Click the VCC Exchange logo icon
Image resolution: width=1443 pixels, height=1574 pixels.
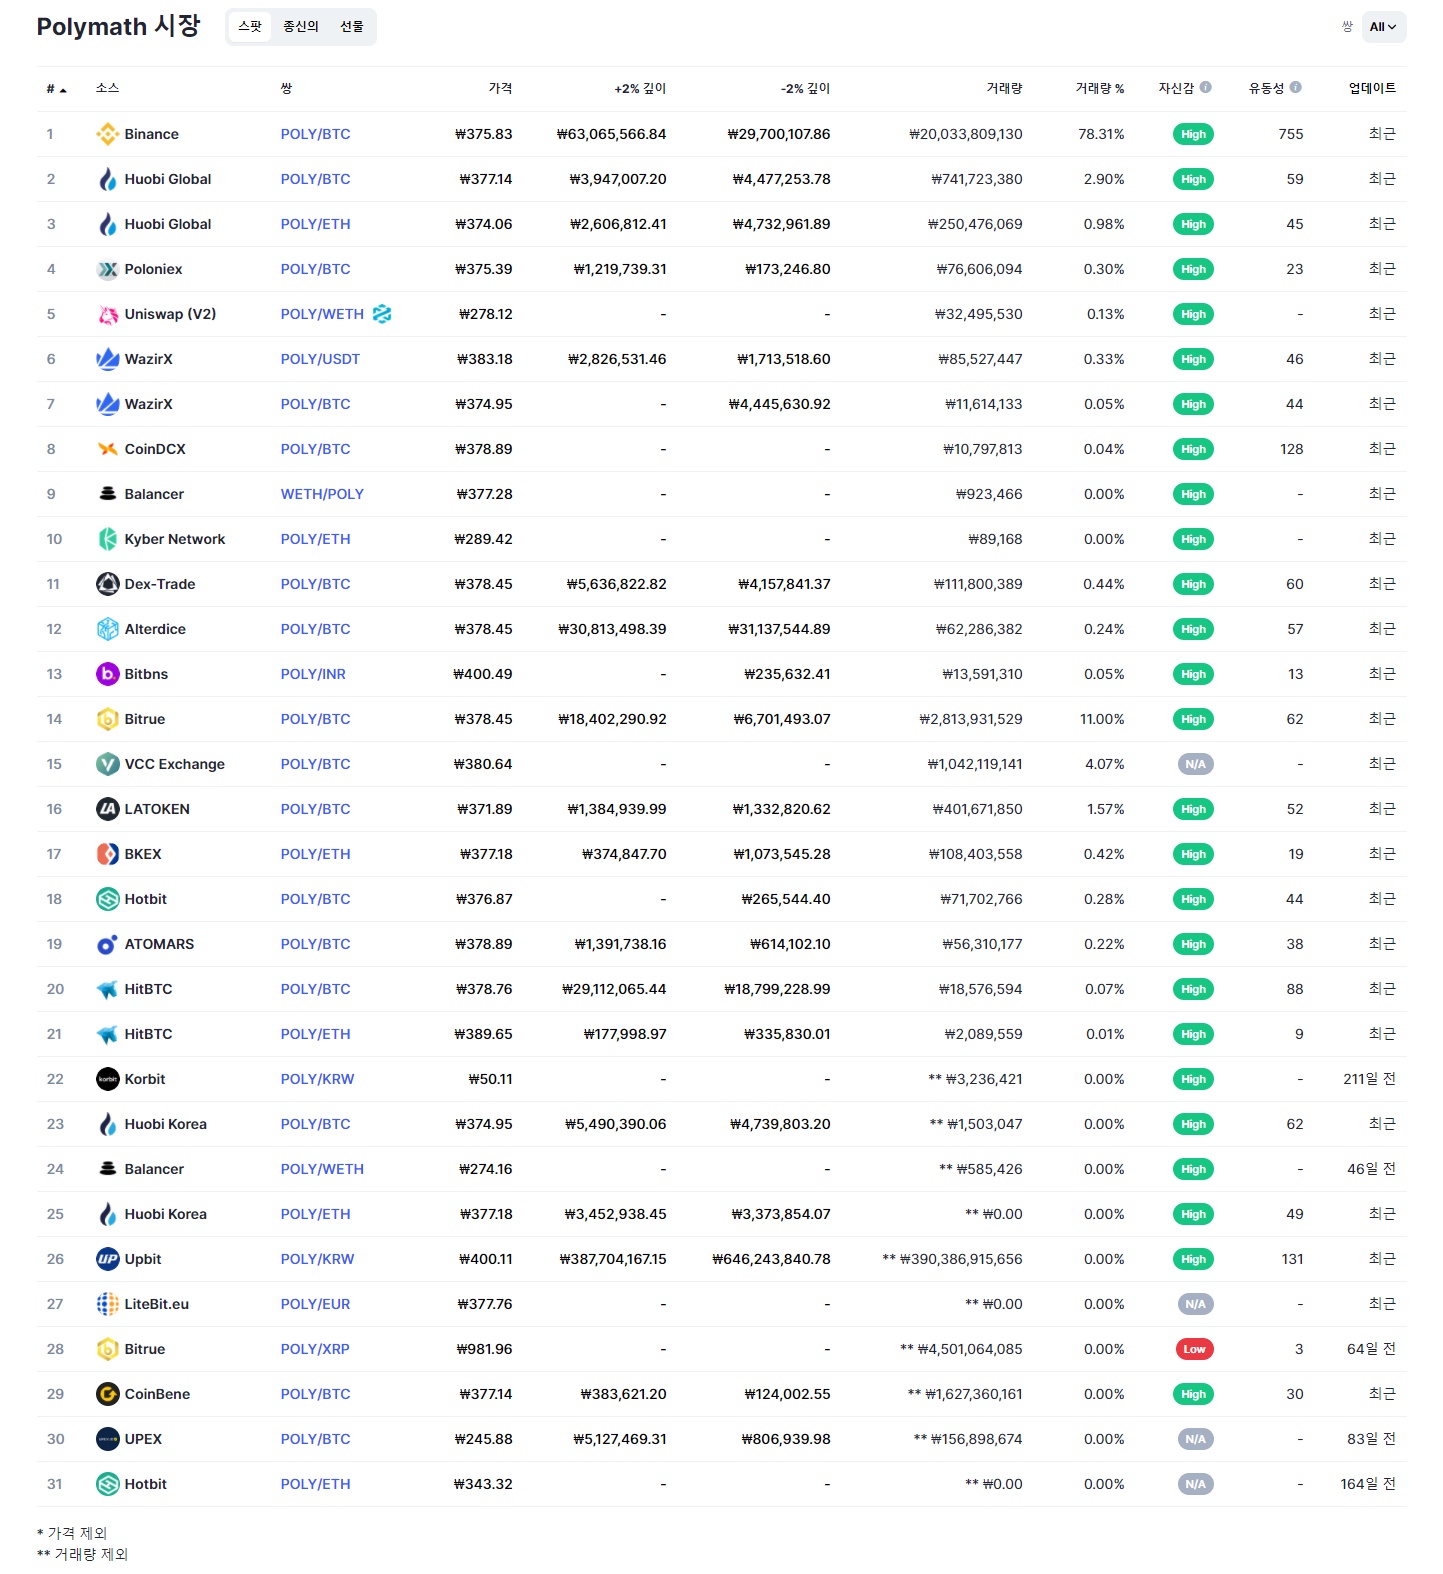point(107,764)
